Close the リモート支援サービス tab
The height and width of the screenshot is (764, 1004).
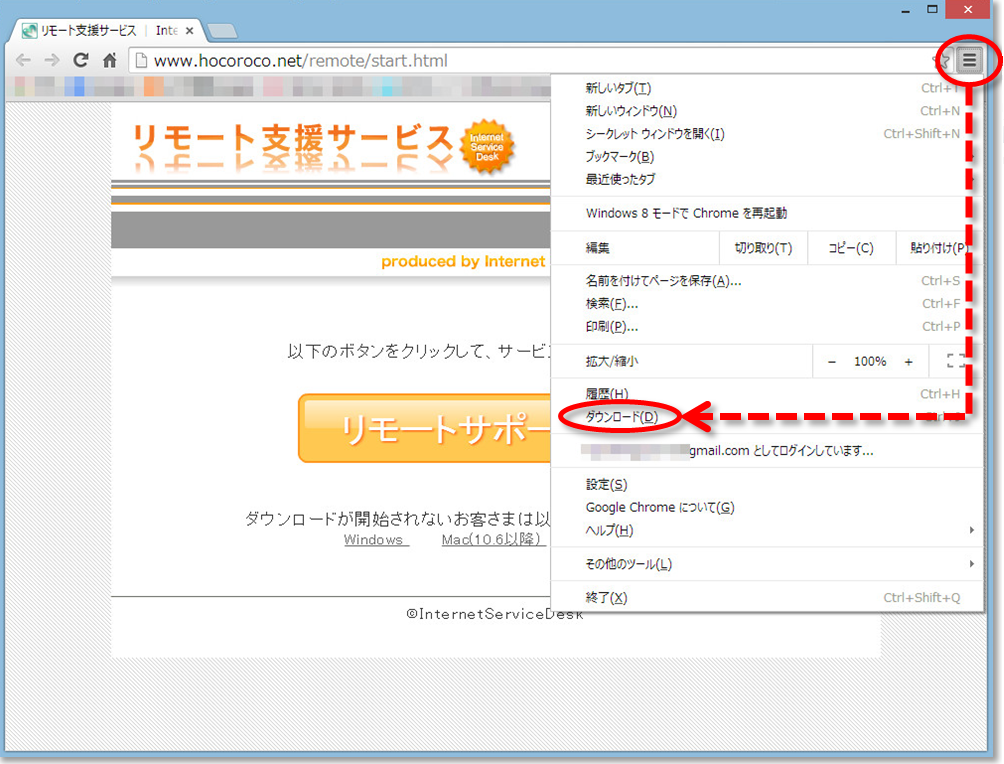190,30
